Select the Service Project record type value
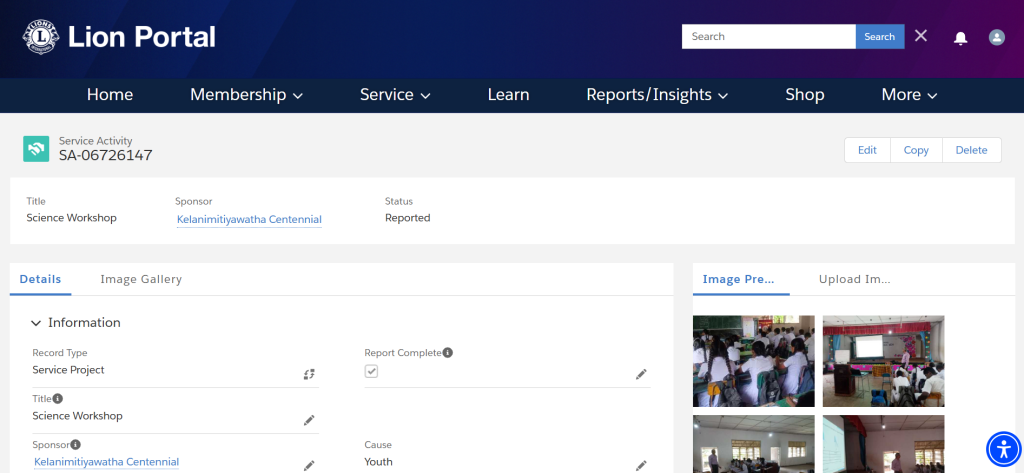 point(69,370)
